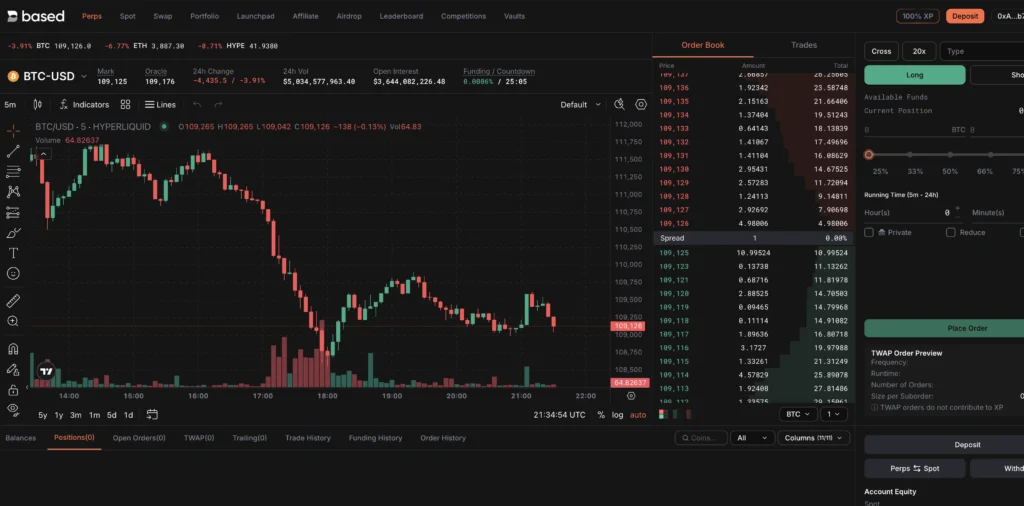Open the All filter dropdown

pos(752,438)
